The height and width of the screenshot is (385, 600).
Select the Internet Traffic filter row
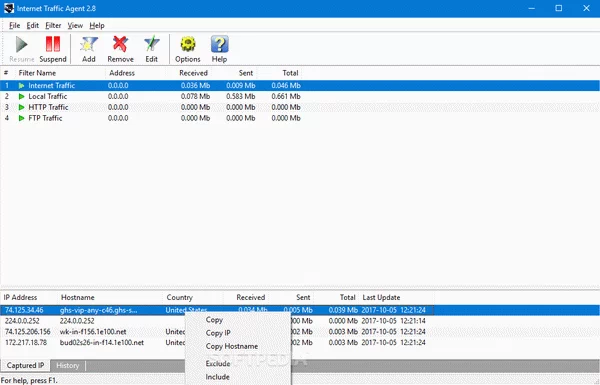tap(300, 86)
